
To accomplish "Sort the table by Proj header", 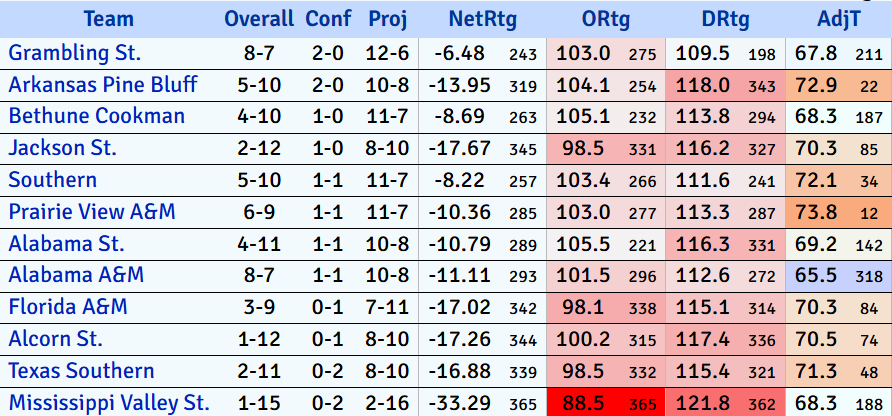I will coord(387,19).
